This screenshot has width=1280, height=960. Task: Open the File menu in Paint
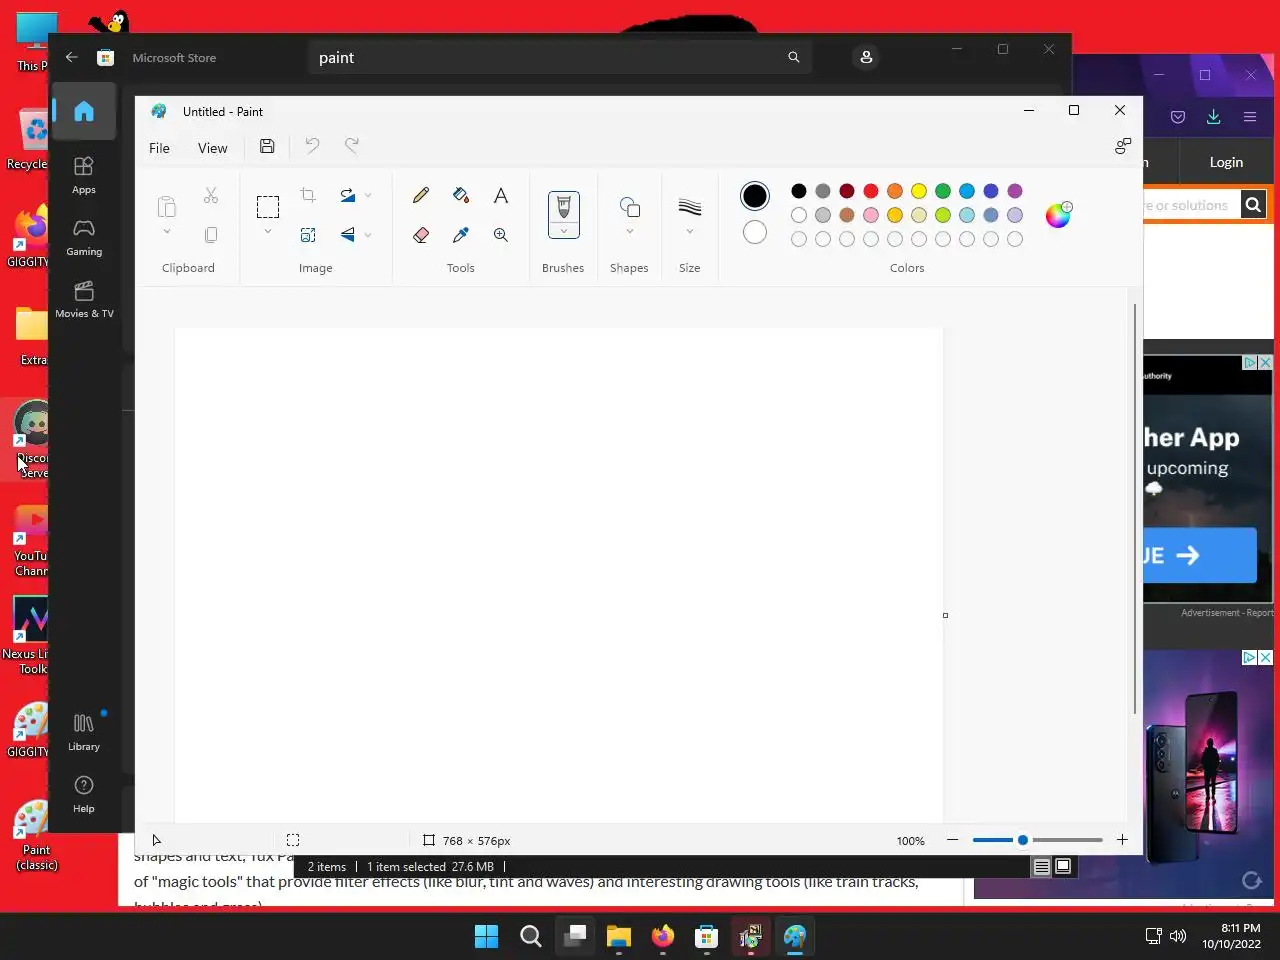tap(159, 148)
